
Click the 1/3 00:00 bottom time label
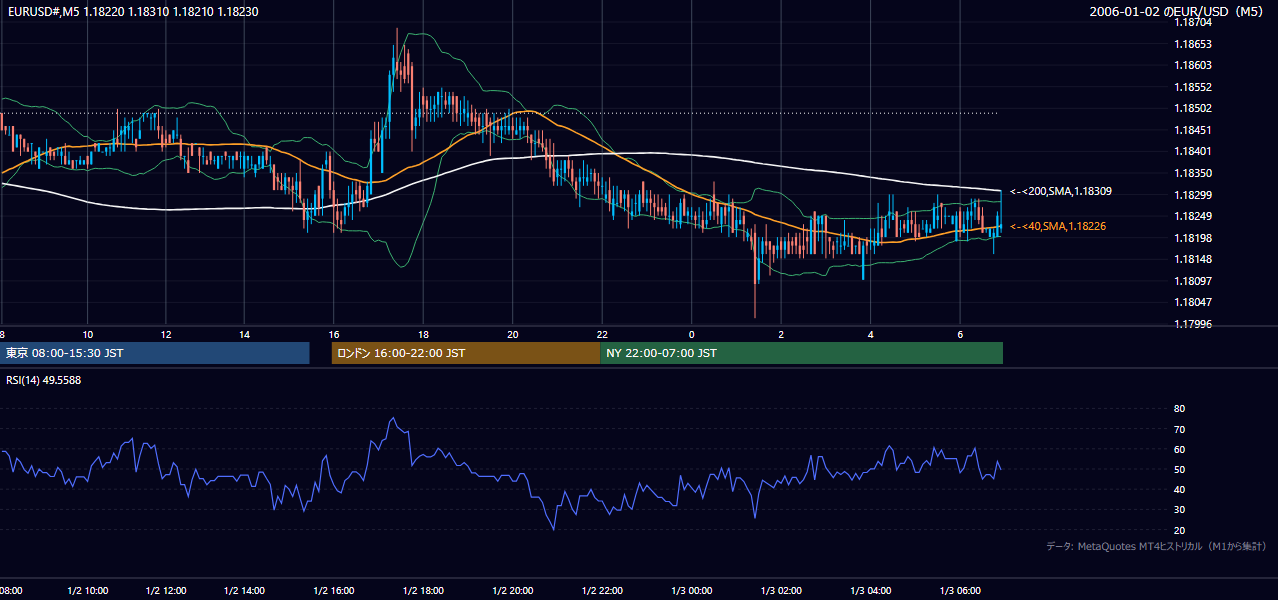point(691,590)
